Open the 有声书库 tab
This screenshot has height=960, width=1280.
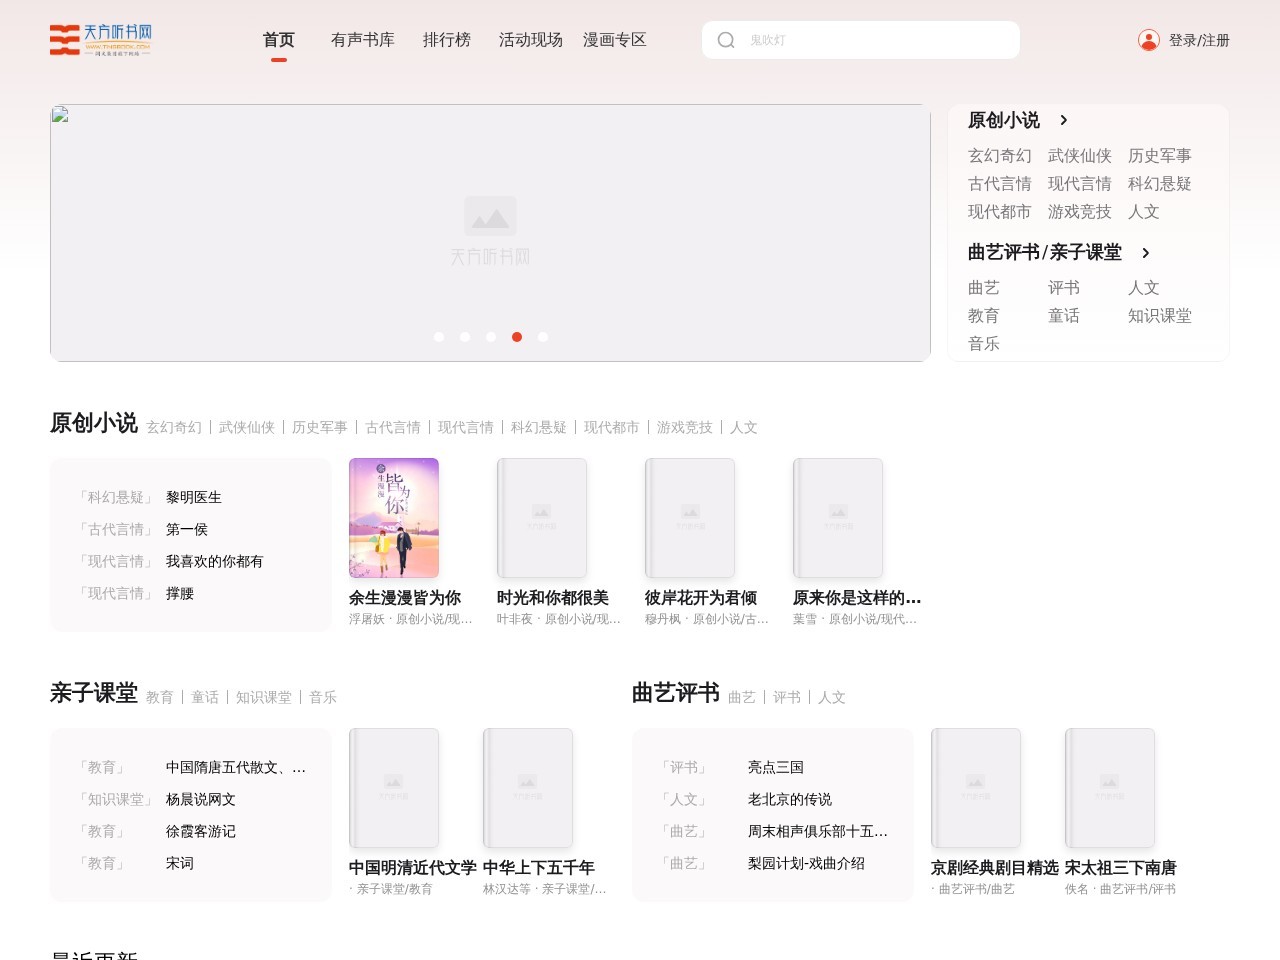click(x=362, y=40)
